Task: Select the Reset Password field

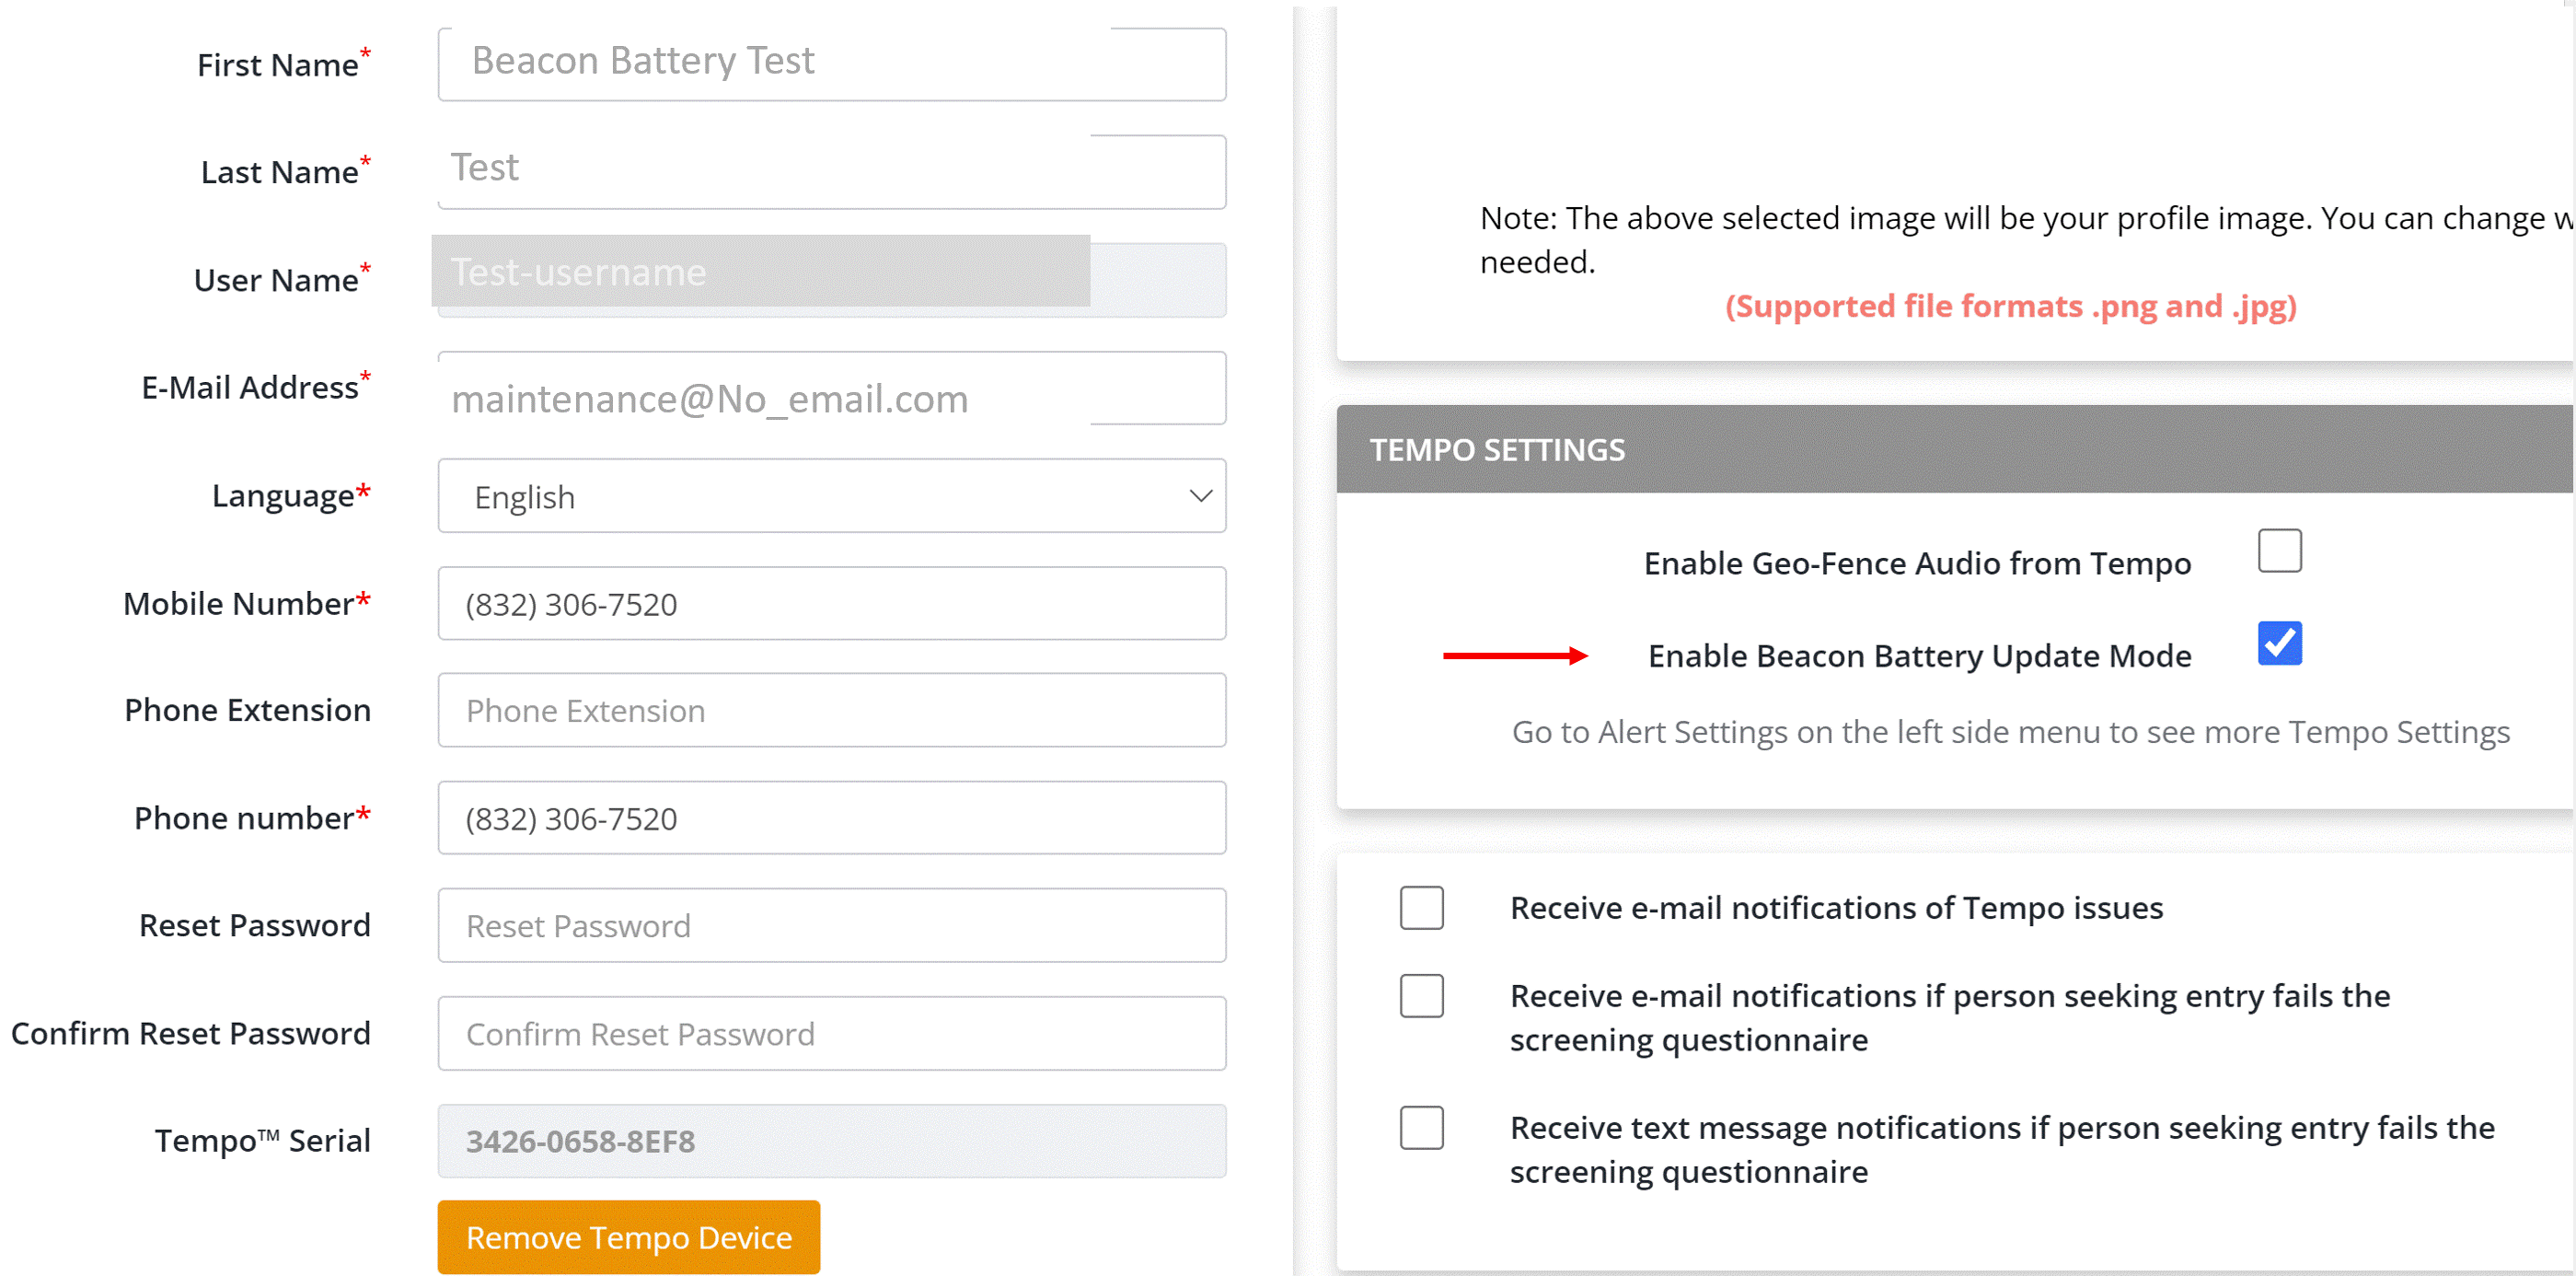Action: click(832, 925)
